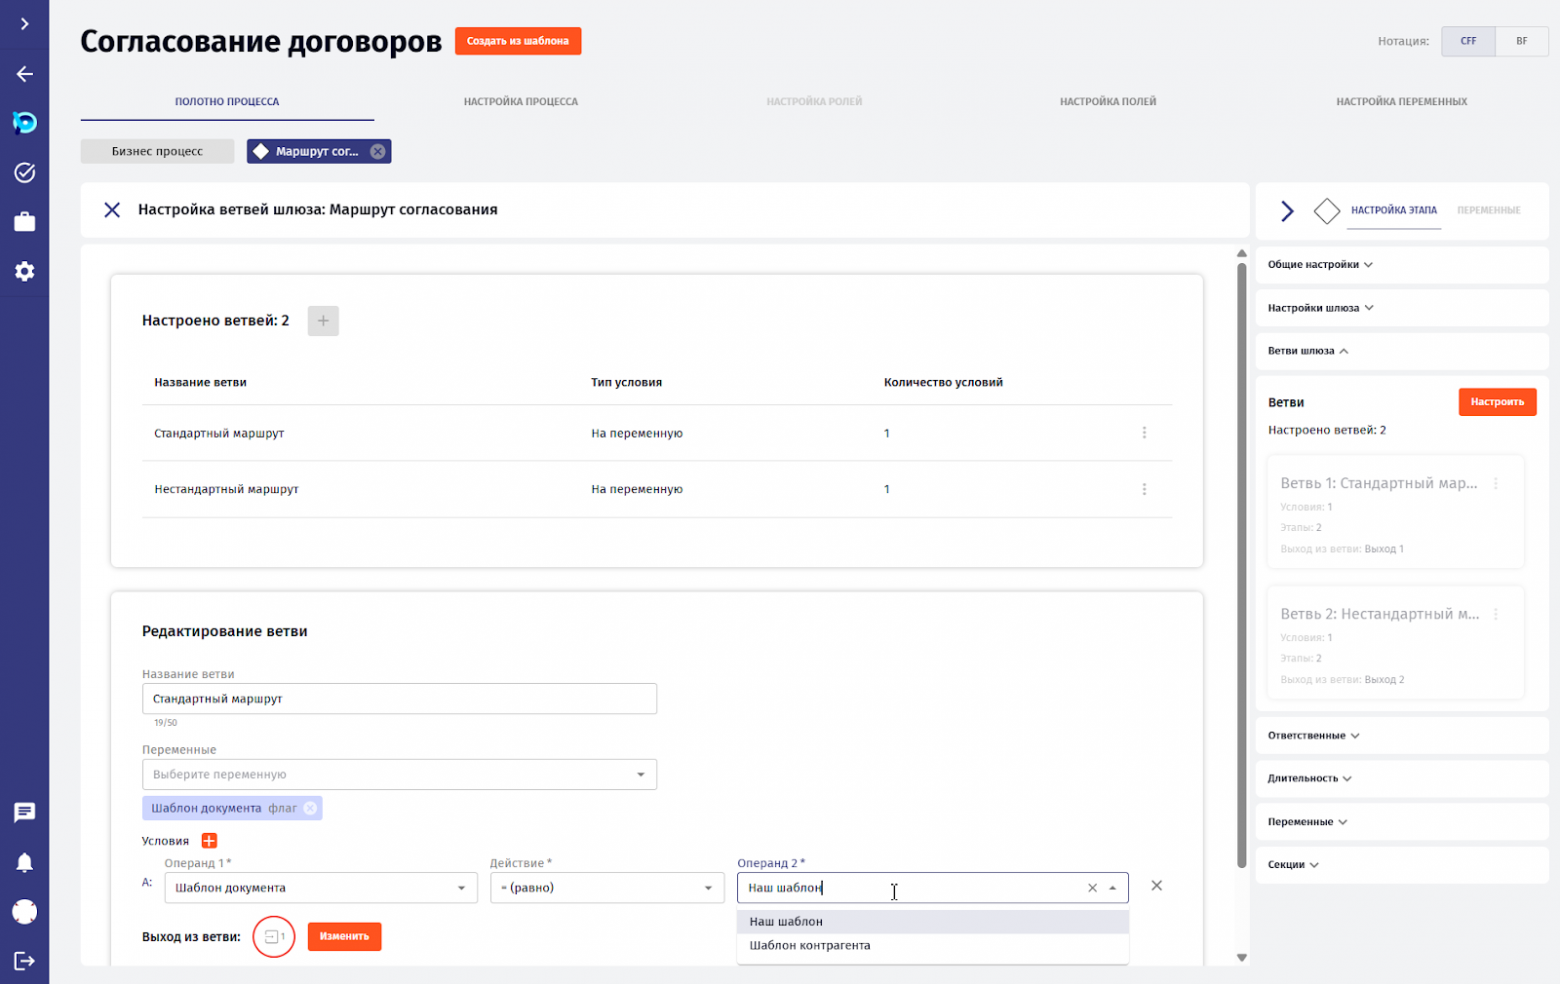Click the logout icon in sidebar
This screenshot has height=984, width=1560.
[x=24, y=961]
